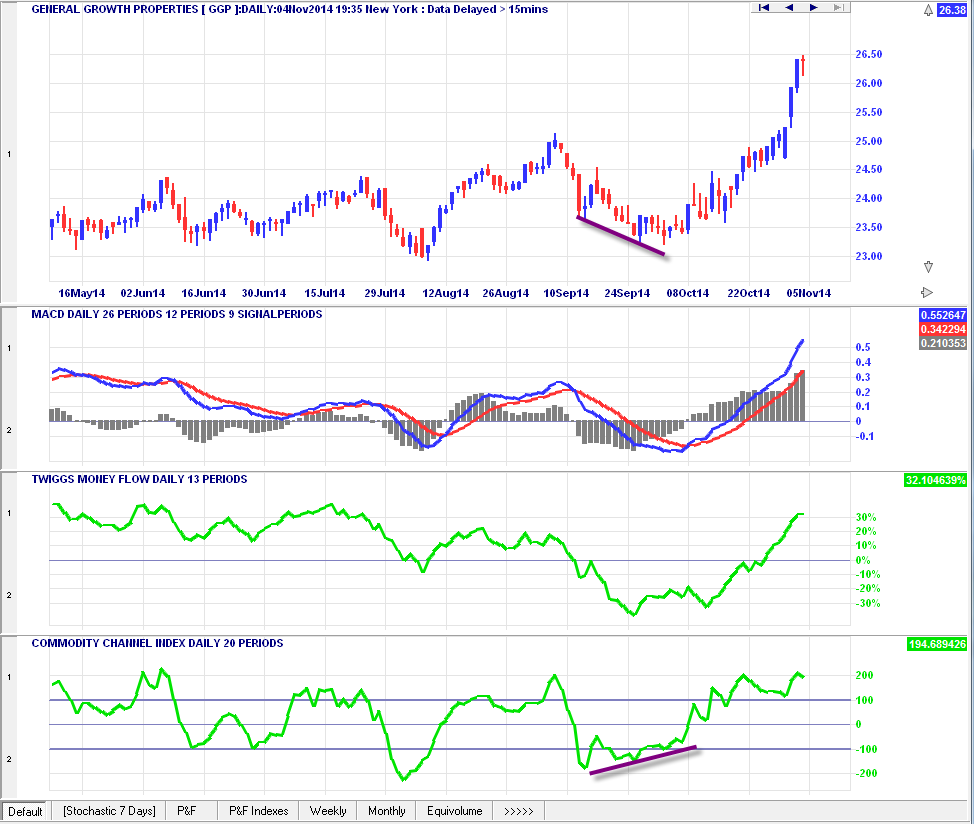Open the Default tab
974x824 pixels.
(25, 812)
